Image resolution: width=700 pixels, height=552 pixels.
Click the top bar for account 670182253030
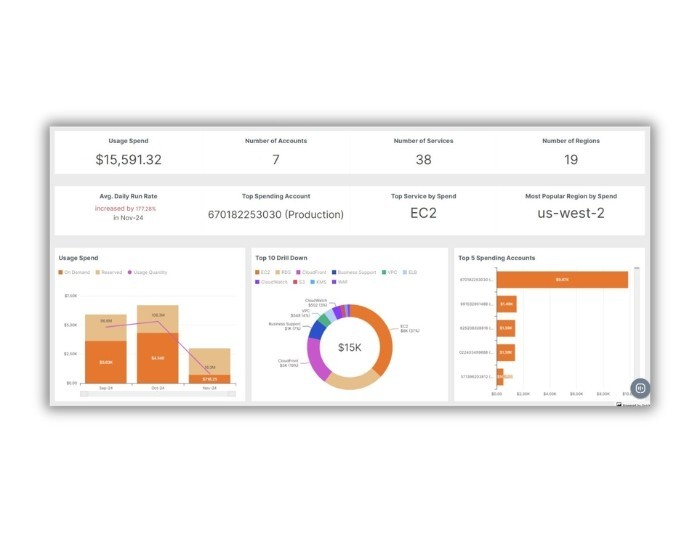pyautogui.click(x=562, y=280)
